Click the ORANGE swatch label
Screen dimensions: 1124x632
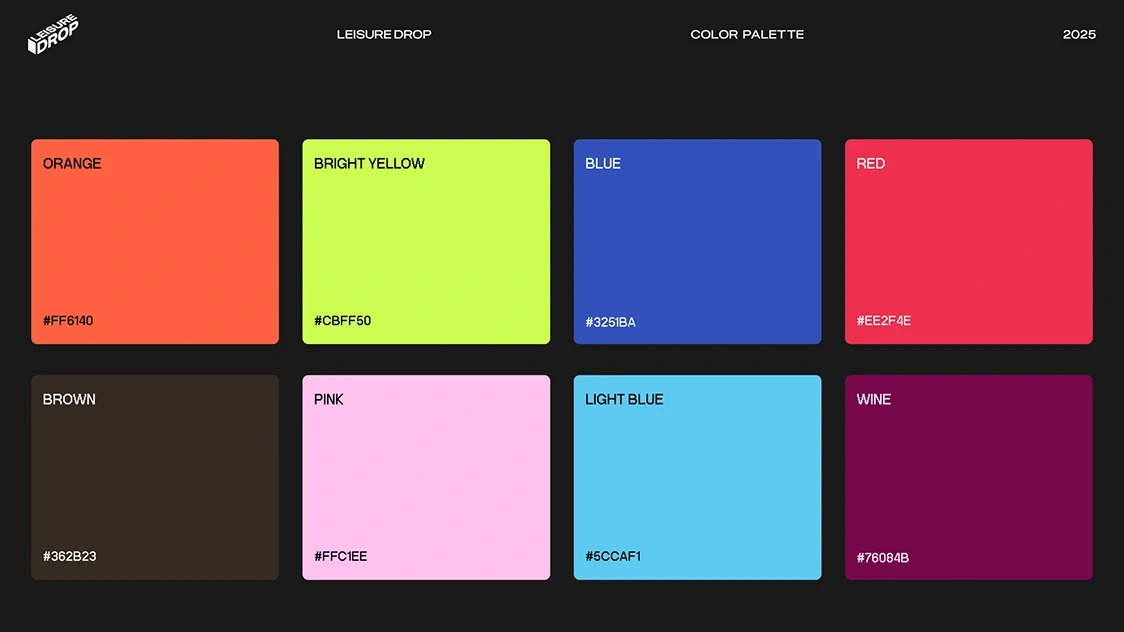coord(72,163)
